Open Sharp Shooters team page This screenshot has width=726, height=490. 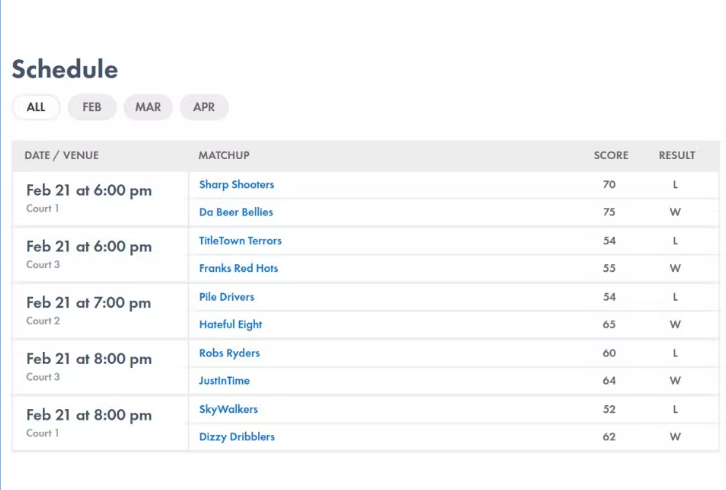(x=236, y=185)
